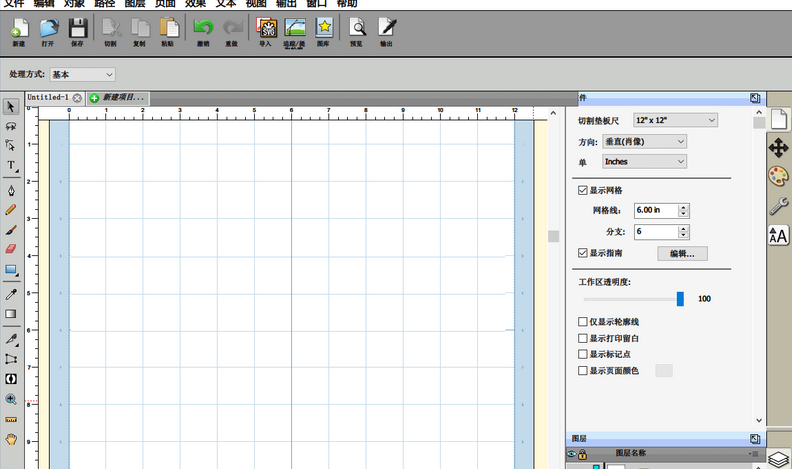
Task: Click the 导入 (Import) SVG icon
Action: (266, 28)
